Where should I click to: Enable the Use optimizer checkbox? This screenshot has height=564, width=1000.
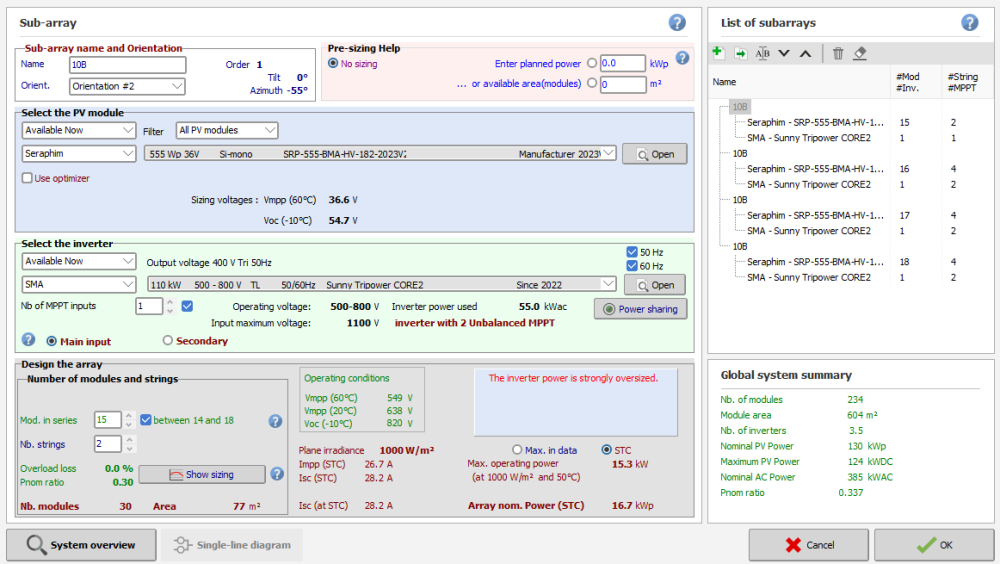tap(28, 178)
